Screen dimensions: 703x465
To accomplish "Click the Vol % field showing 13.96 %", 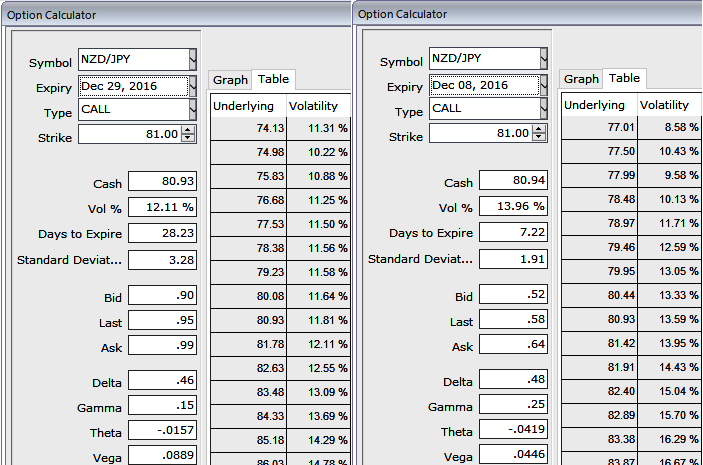I will (x=513, y=206).
